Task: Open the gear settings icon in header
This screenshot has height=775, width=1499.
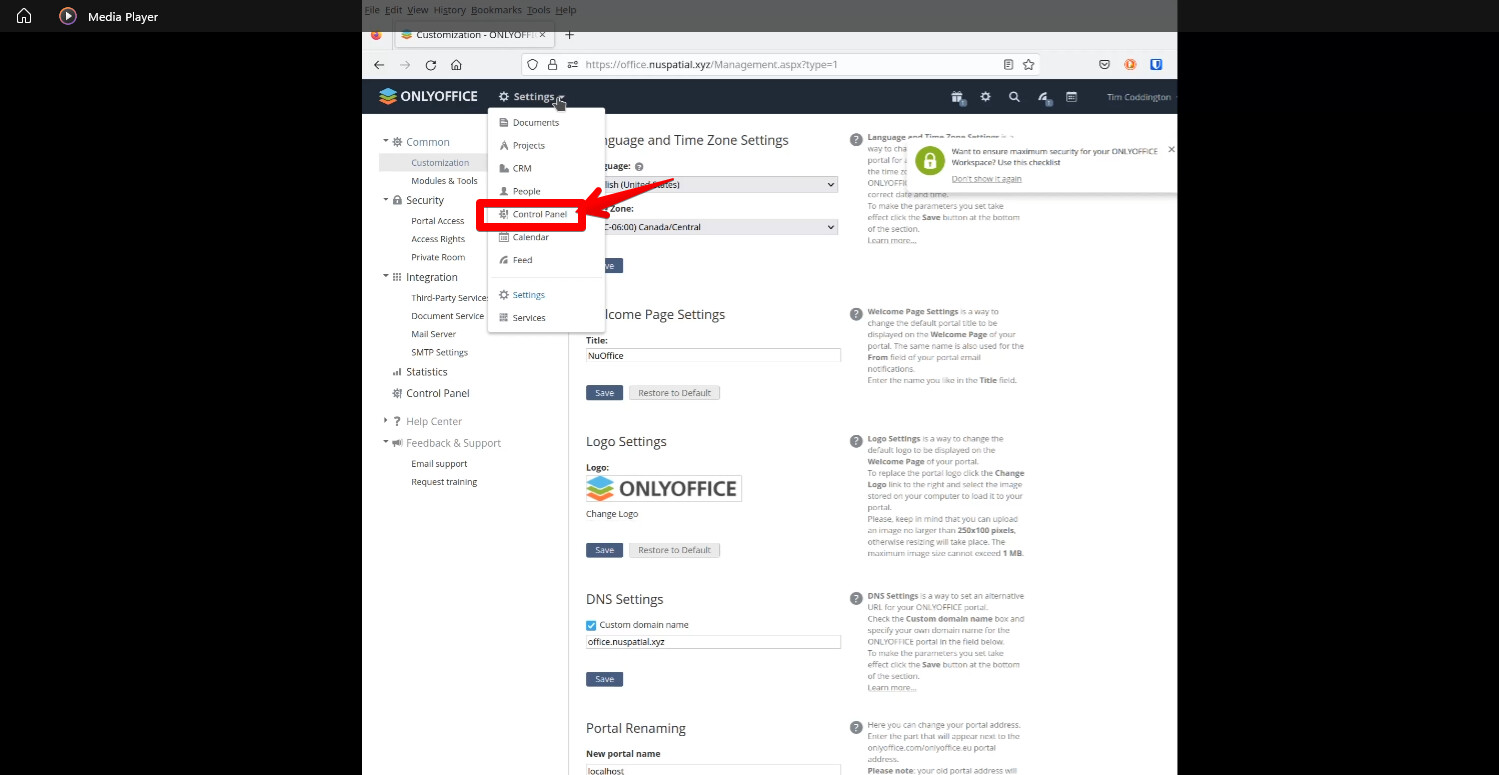Action: coord(985,97)
